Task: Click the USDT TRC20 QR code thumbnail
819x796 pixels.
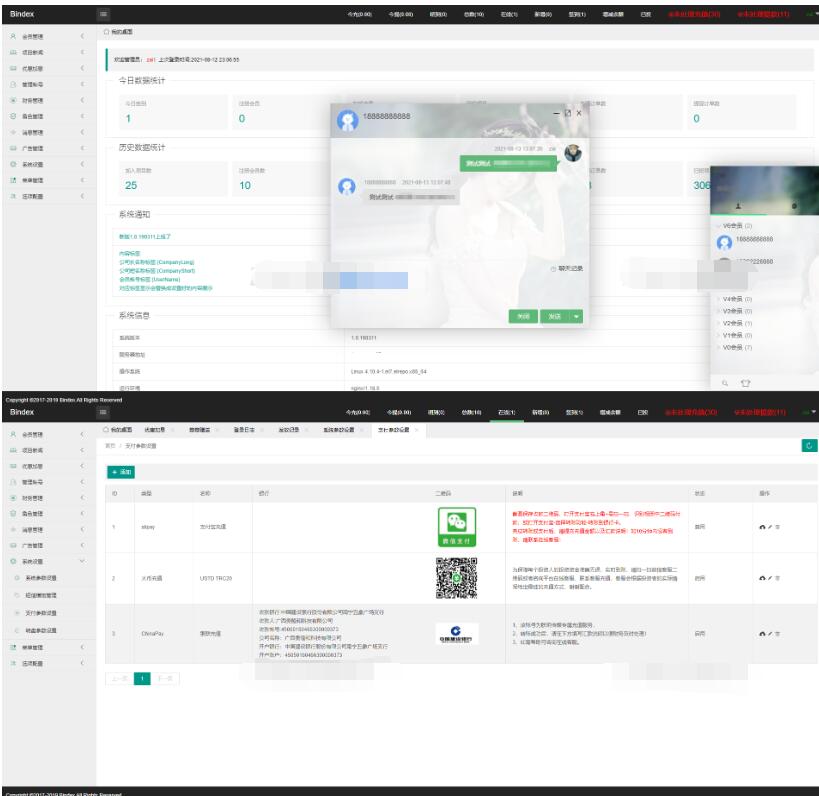Action: tap(455, 577)
